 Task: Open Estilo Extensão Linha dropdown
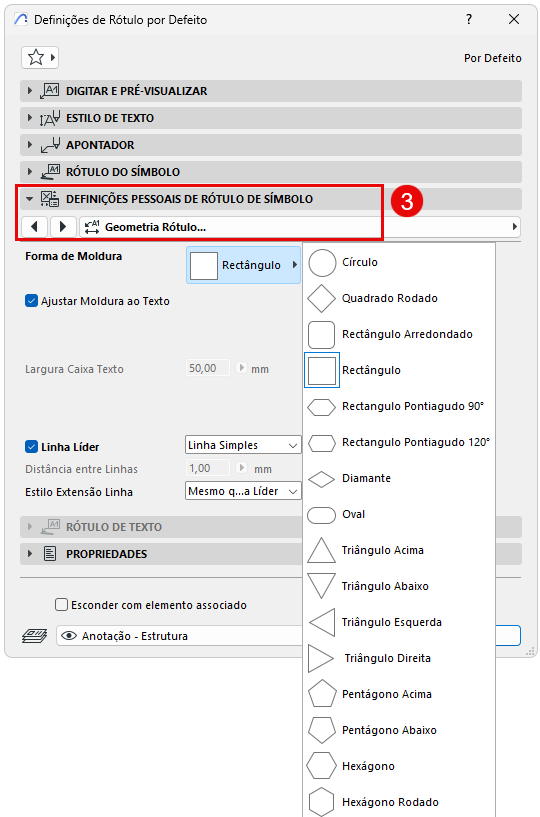tap(243, 491)
